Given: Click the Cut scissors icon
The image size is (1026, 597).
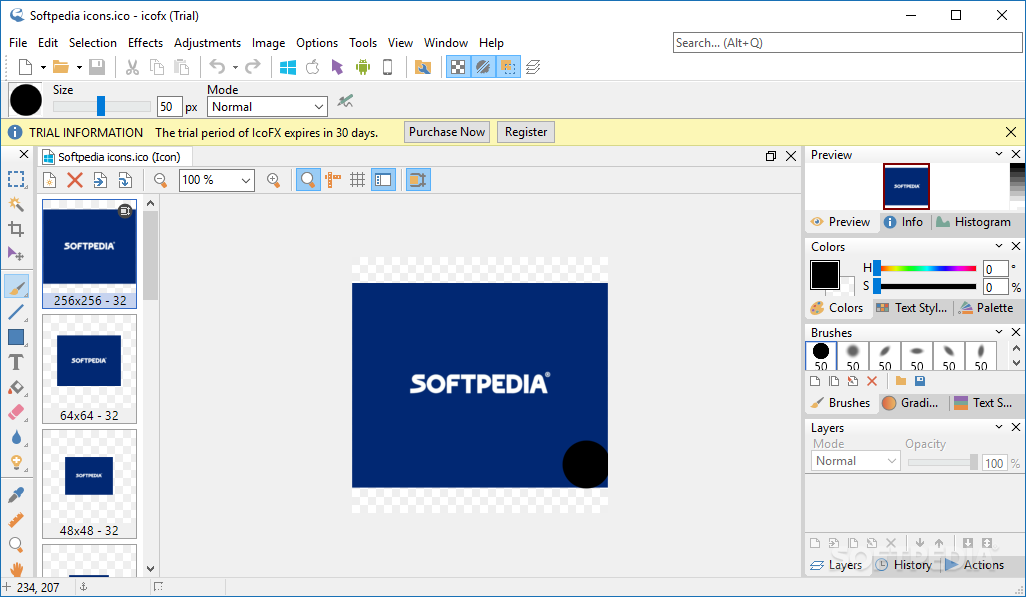Looking at the screenshot, I should tap(132, 67).
